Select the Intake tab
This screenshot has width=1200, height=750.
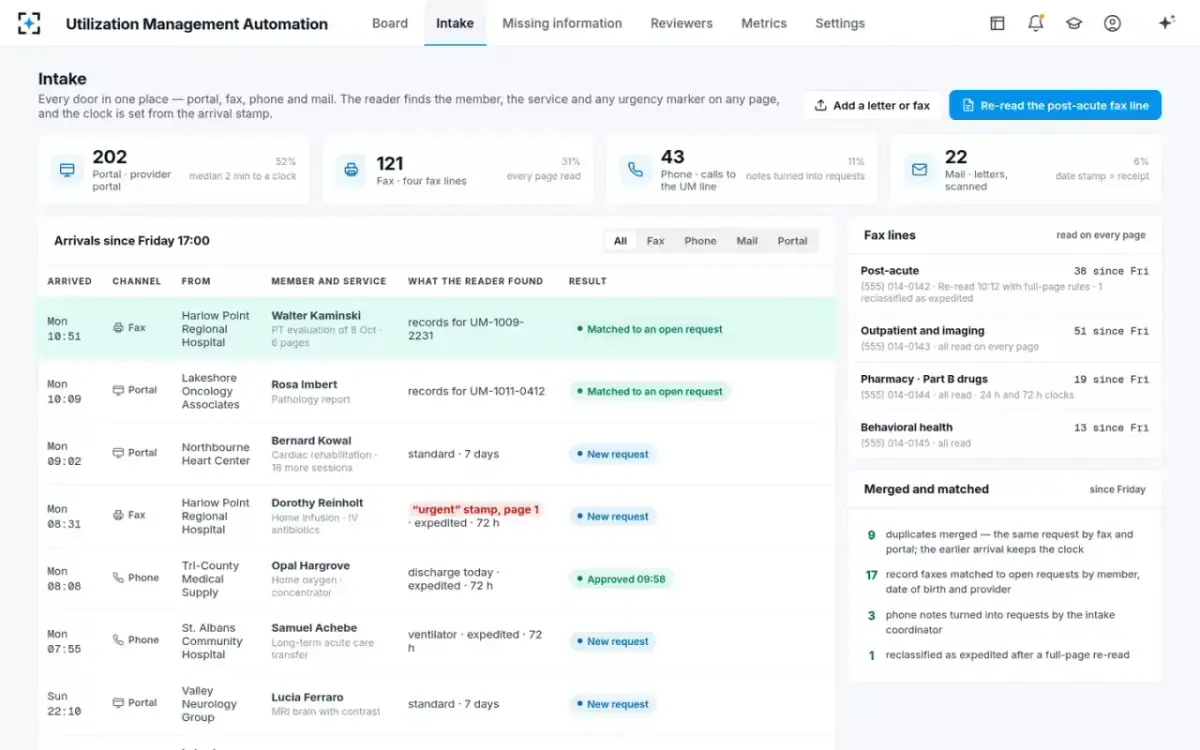tap(455, 23)
